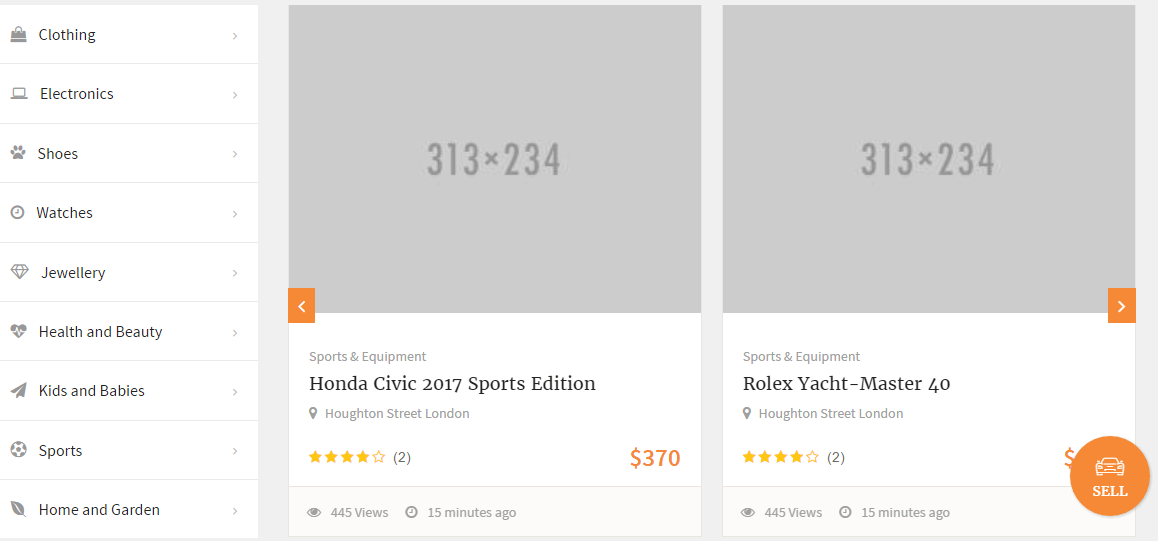Click the Kids and Babies paper plane icon
The image size is (1158, 541).
coord(18,391)
